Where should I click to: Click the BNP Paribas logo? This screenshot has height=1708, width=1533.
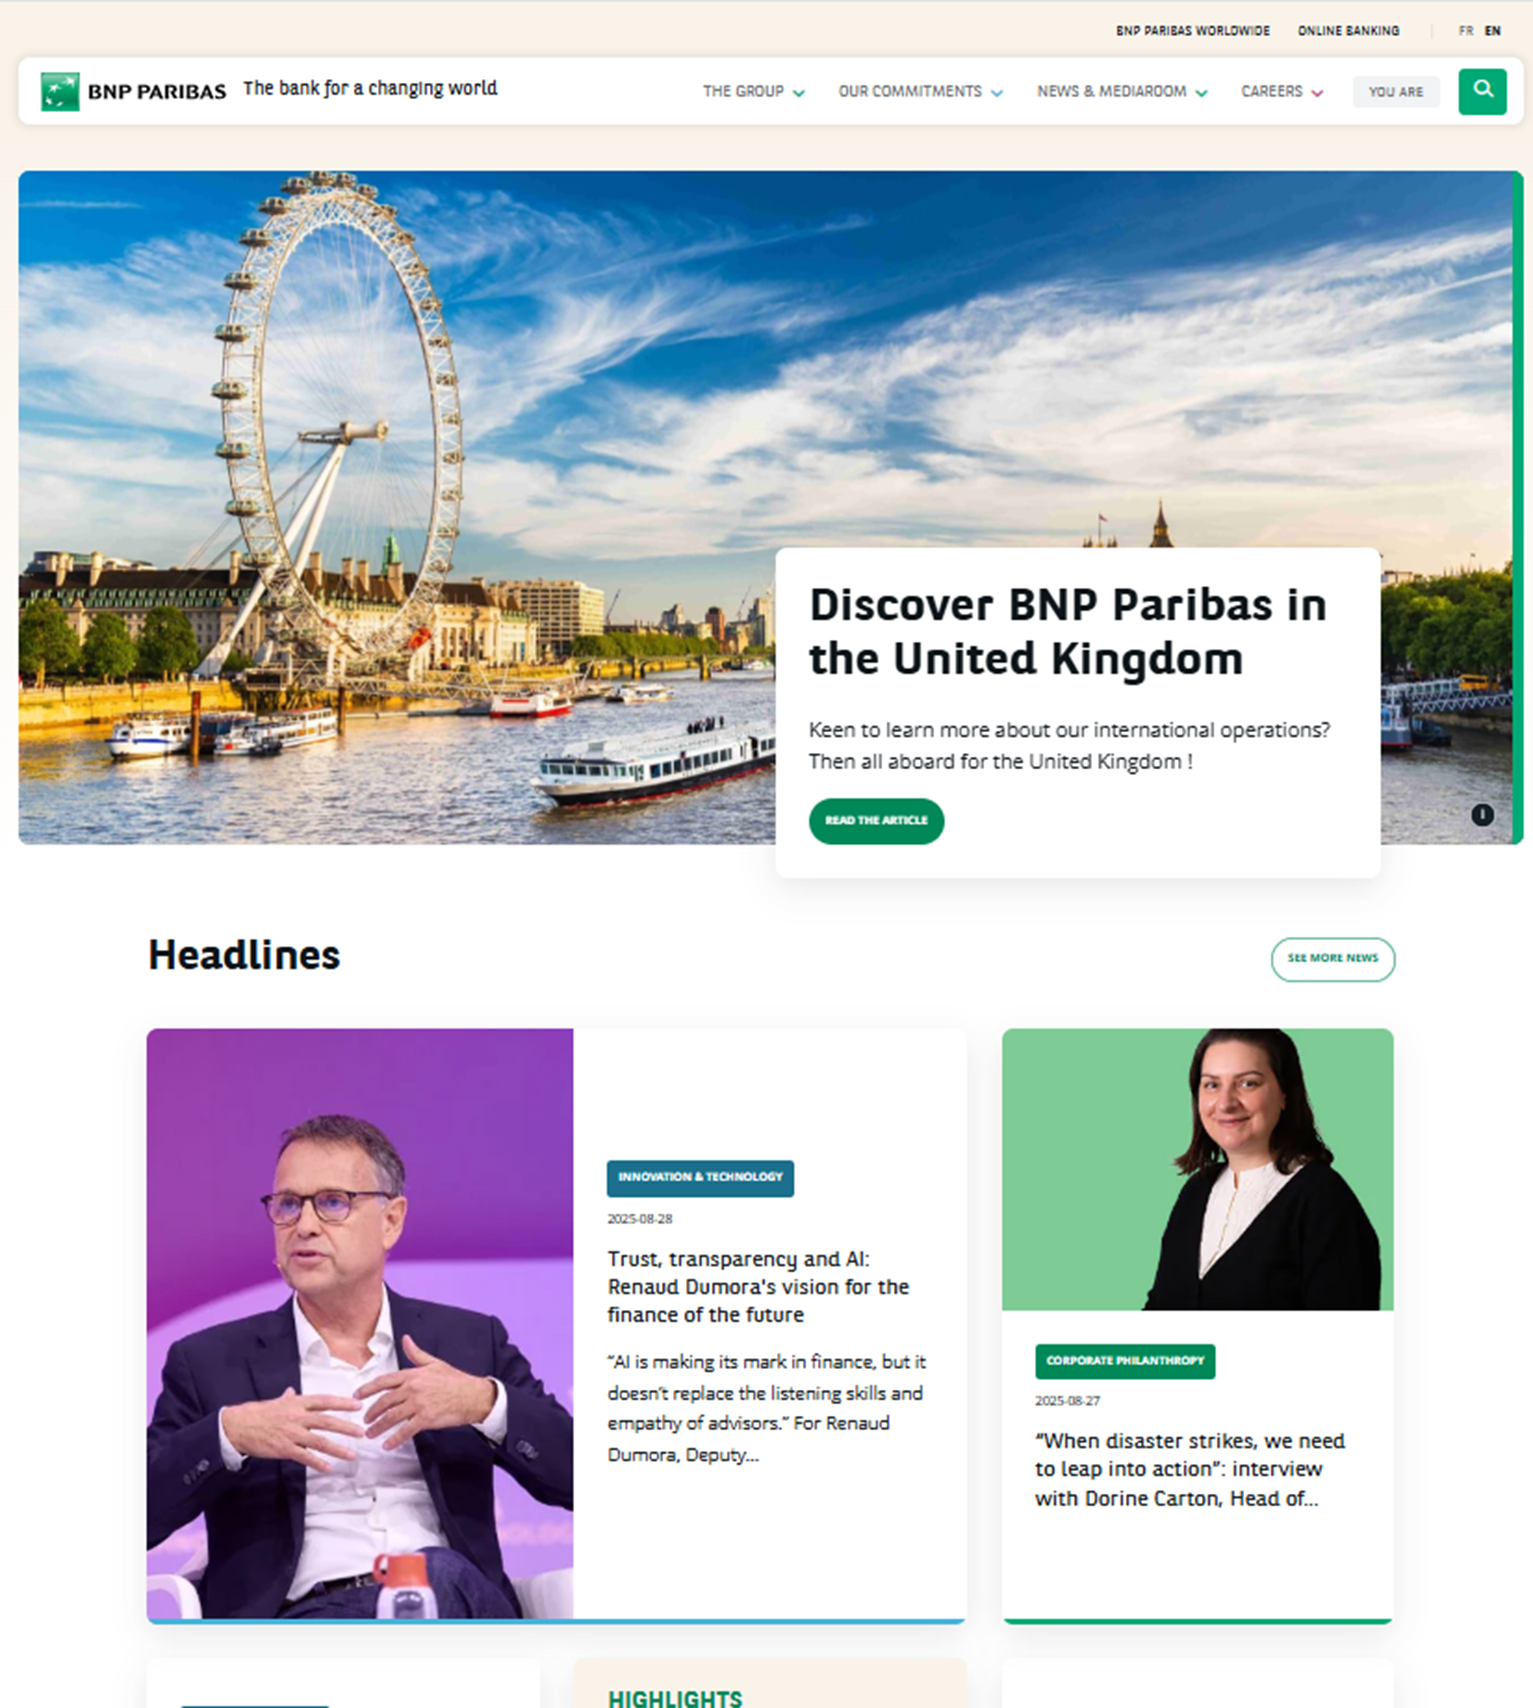(x=134, y=91)
